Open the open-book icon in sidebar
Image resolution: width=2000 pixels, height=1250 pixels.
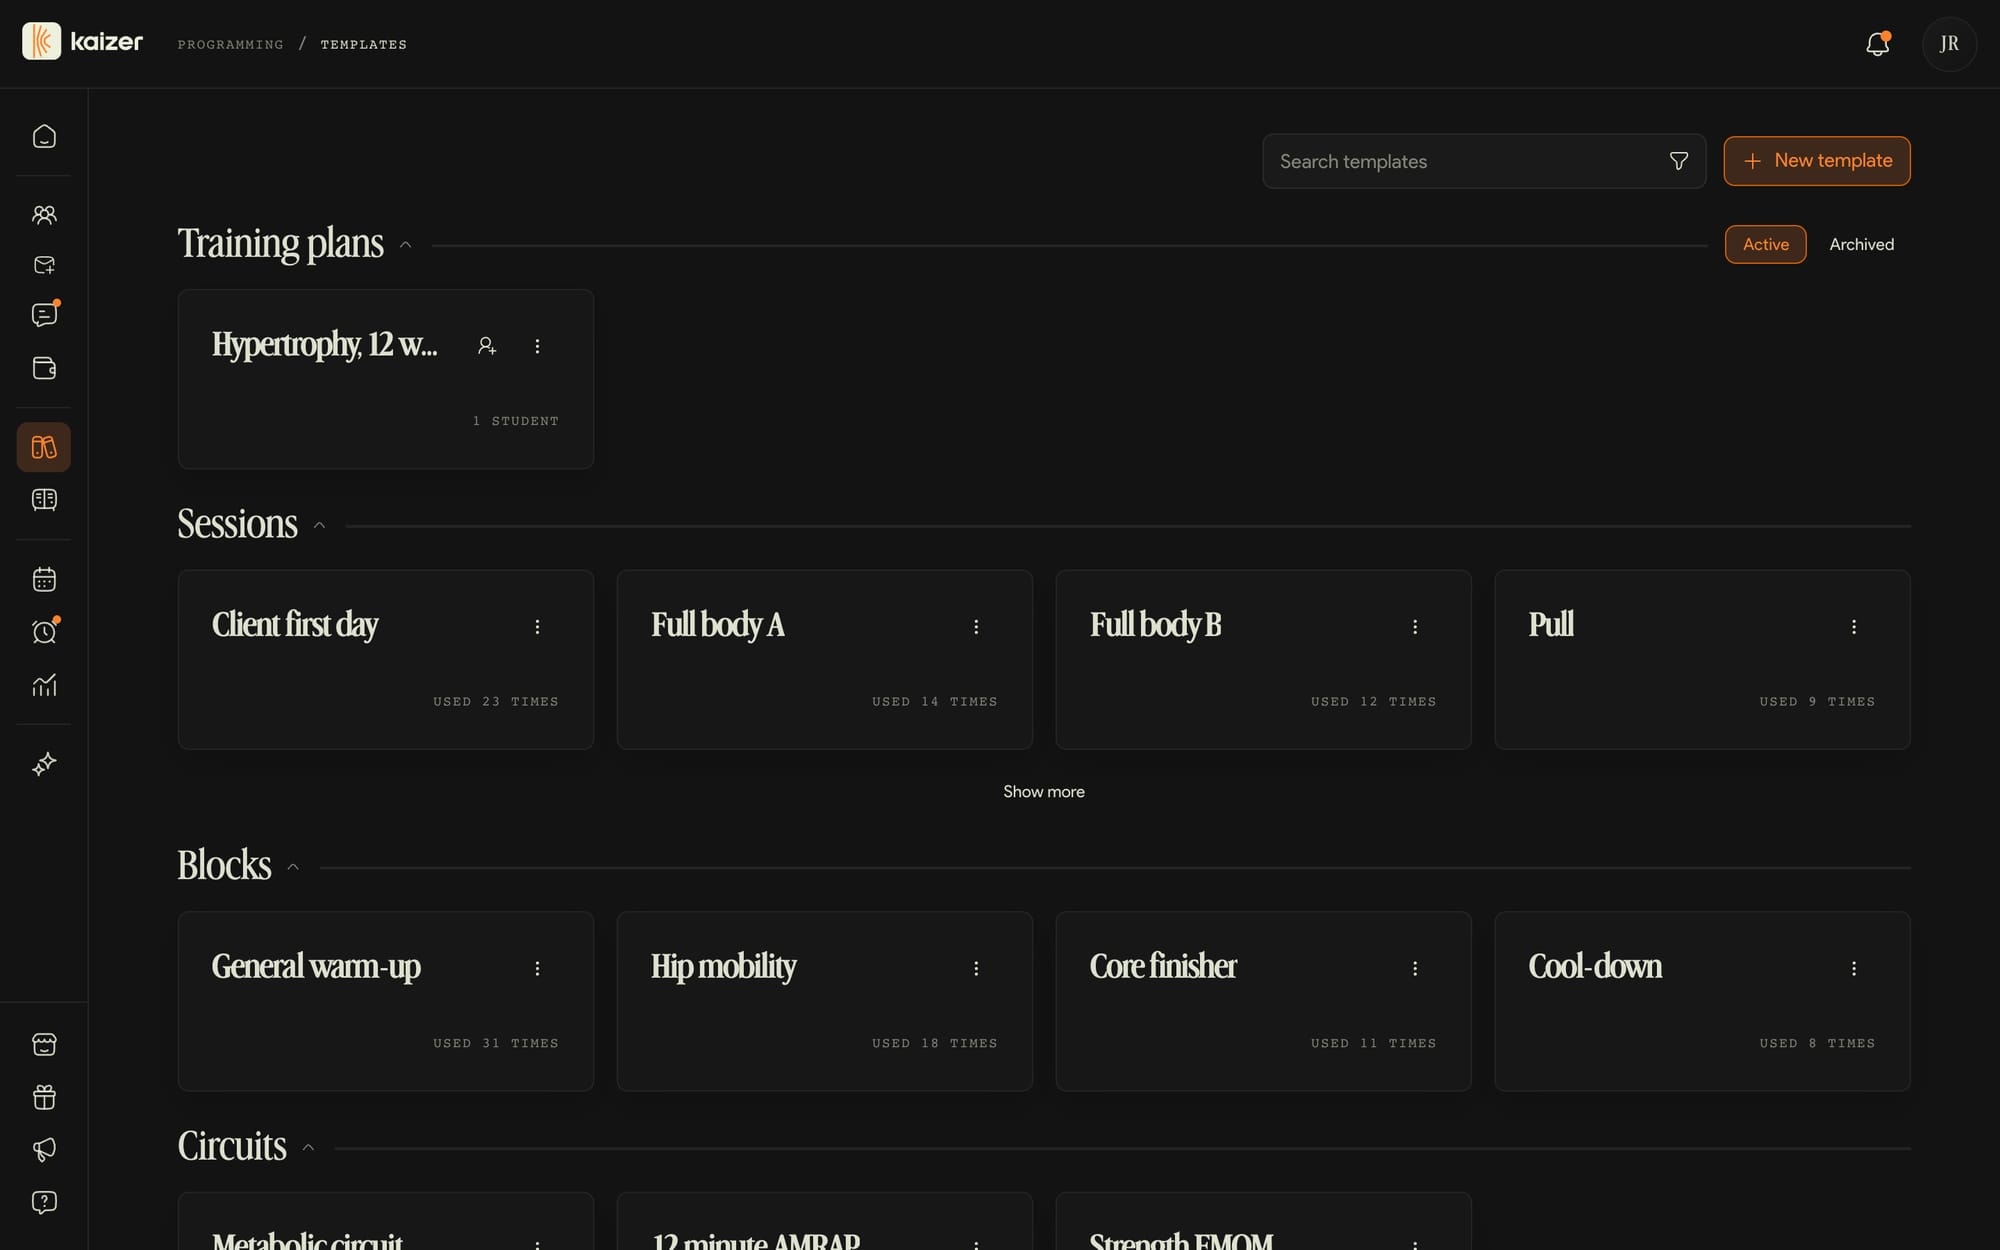44,499
